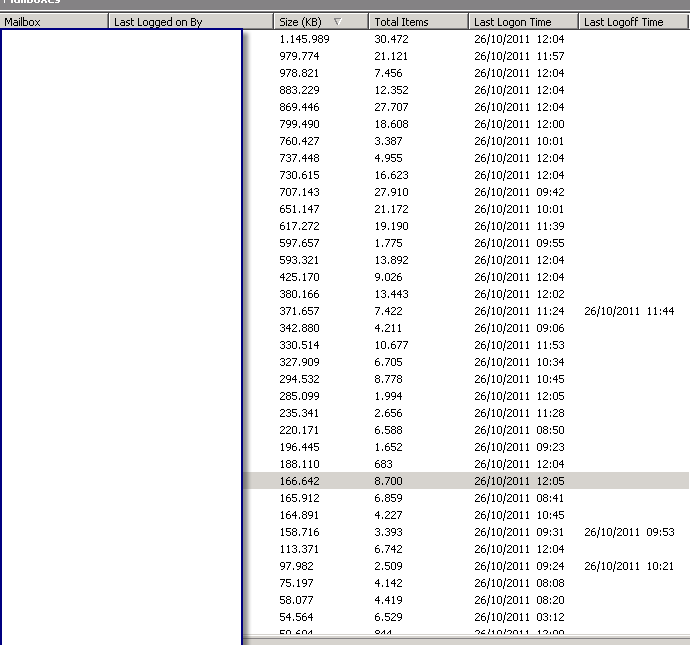Click logon time 26/10/2011 11:39
The height and width of the screenshot is (645, 690).
click(x=519, y=226)
